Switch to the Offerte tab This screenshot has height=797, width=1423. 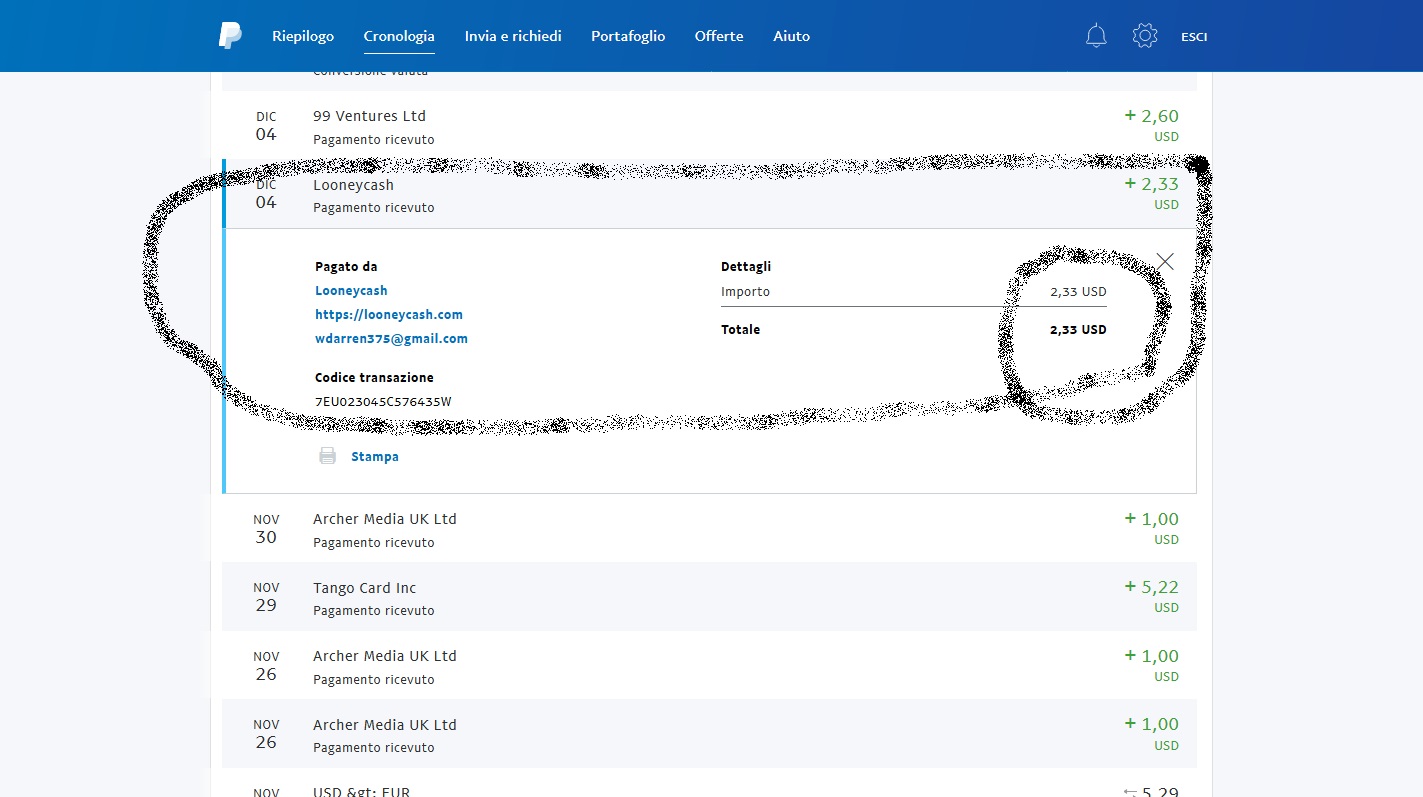pos(719,36)
